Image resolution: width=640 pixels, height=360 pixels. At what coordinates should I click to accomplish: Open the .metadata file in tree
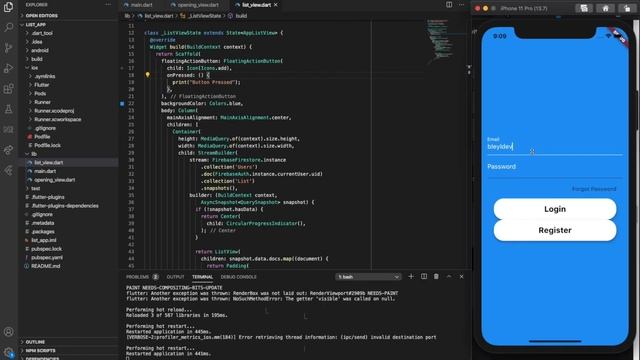[x=43, y=223]
